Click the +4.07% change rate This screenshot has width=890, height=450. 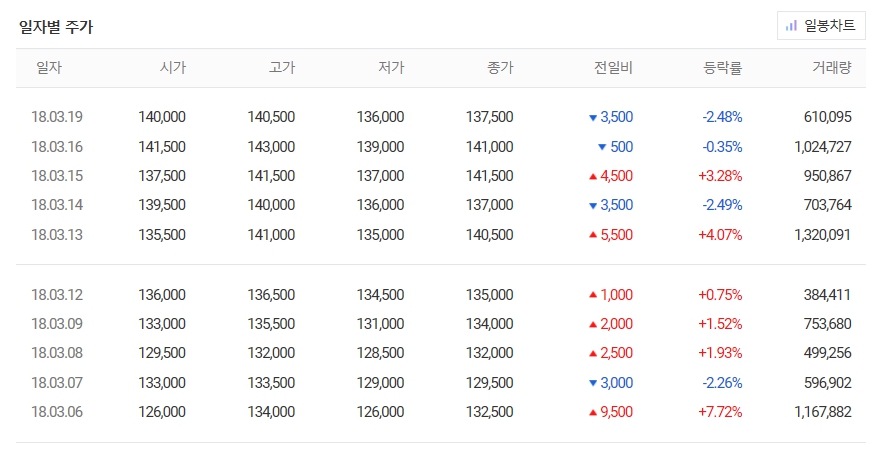(720, 235)
